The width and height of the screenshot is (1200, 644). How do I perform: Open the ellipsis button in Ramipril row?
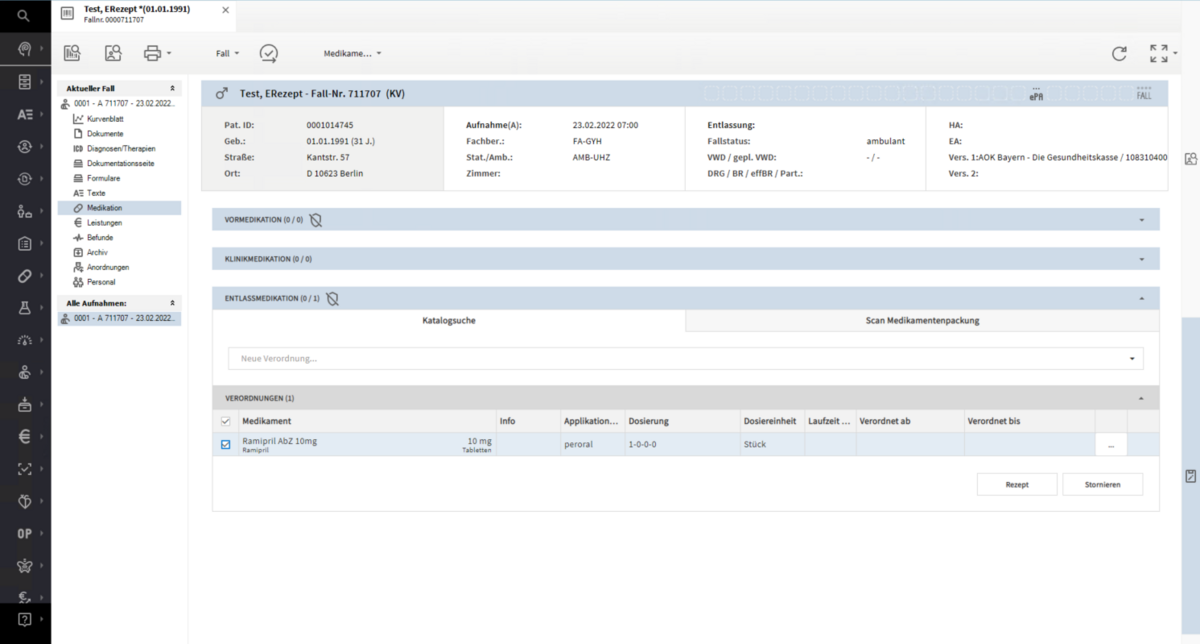point(1111,444)
